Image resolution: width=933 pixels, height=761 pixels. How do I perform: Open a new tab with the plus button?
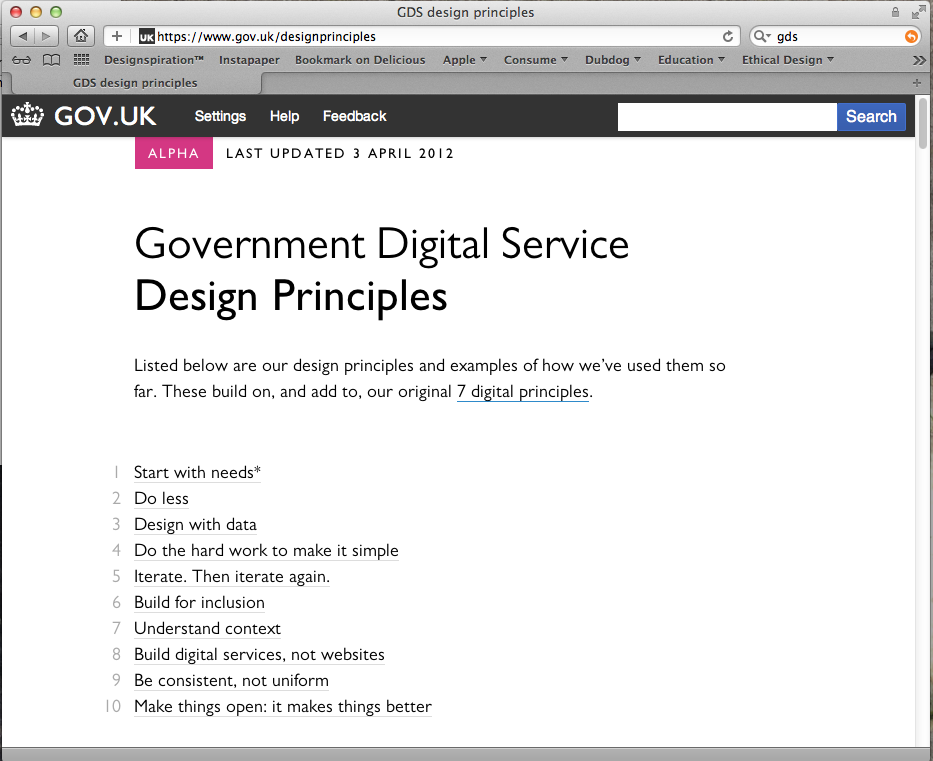click(x=917, y=82)
